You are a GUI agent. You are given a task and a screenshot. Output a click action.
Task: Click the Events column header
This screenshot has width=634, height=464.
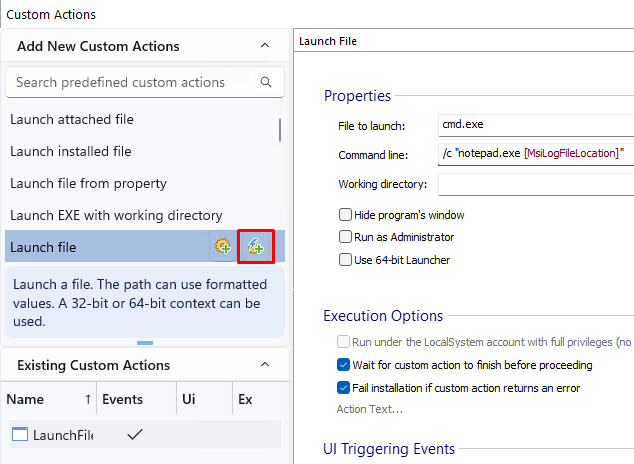(x=123, y=399)
